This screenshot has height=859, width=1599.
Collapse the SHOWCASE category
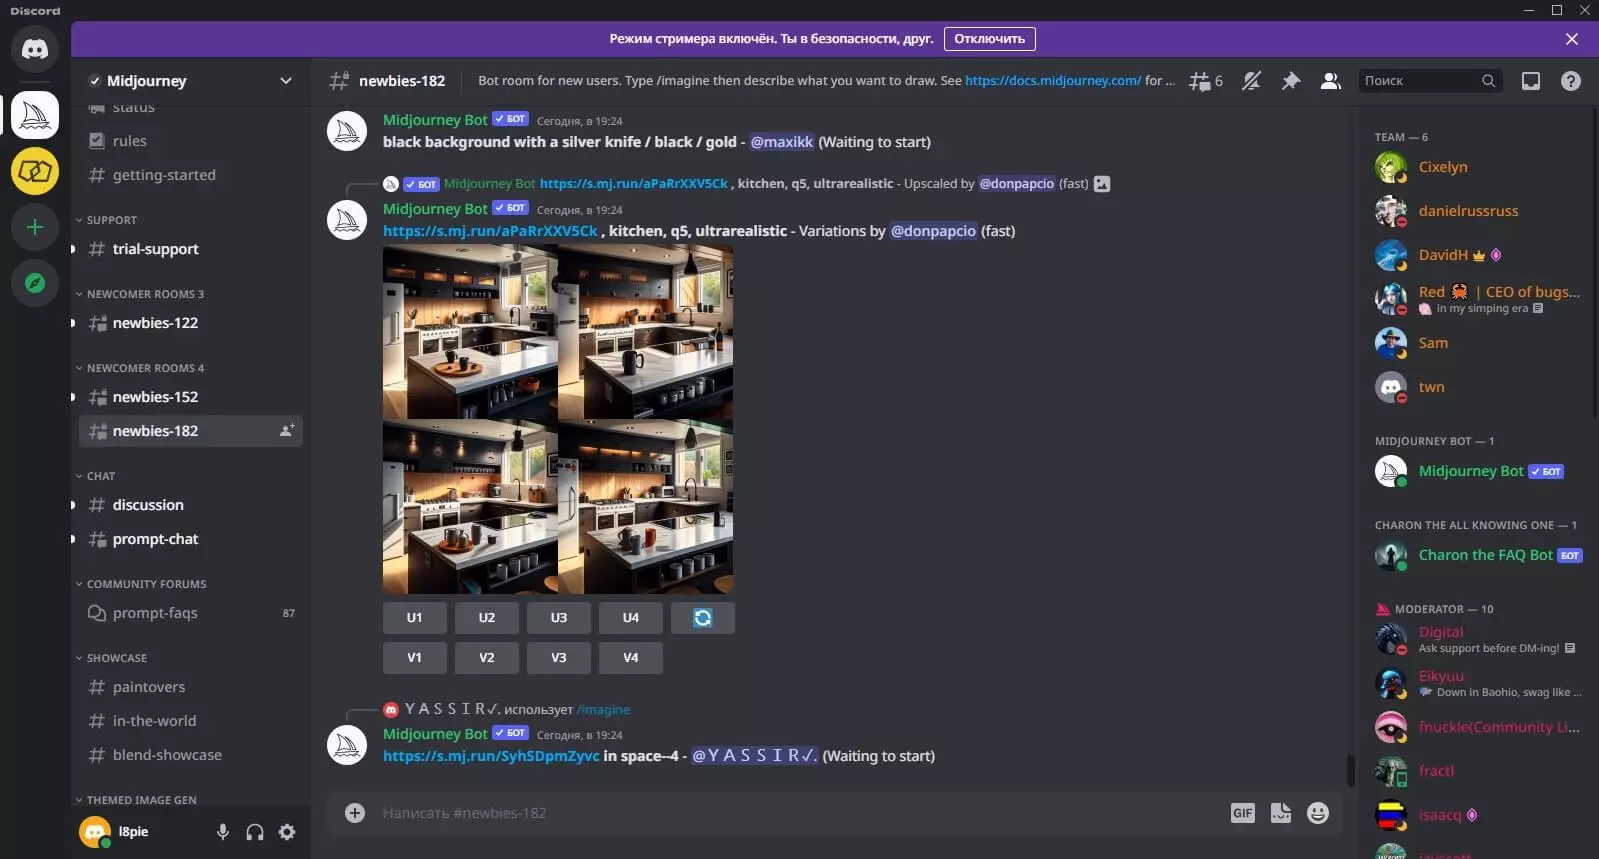click(111, 658)
